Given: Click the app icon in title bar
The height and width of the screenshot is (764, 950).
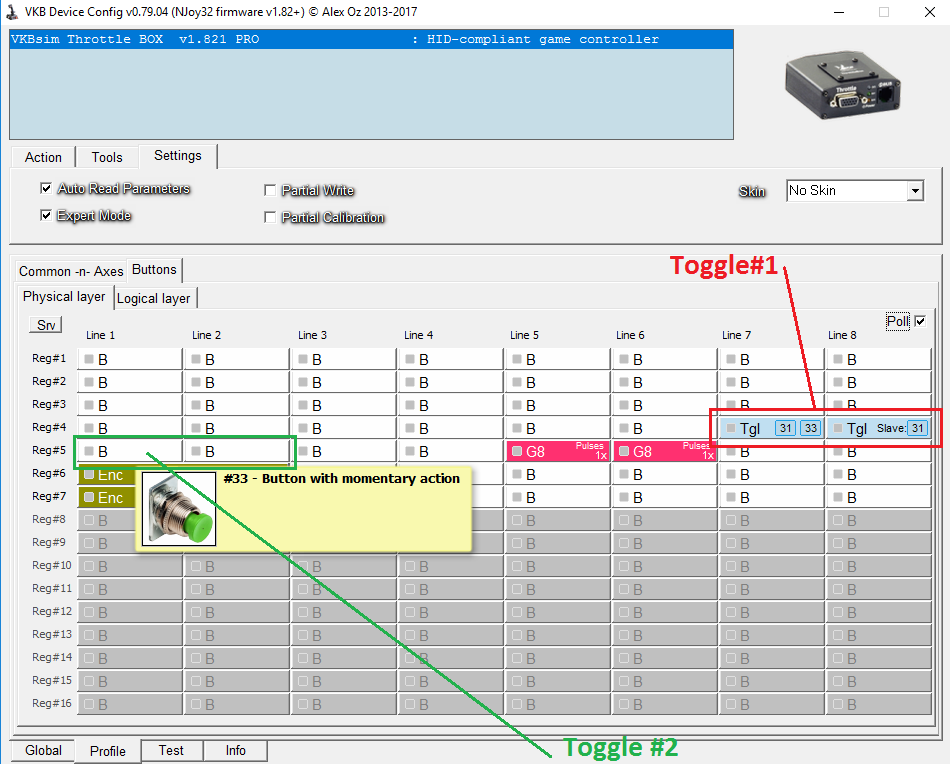Looking at the screenshot, I should [12, 12].
